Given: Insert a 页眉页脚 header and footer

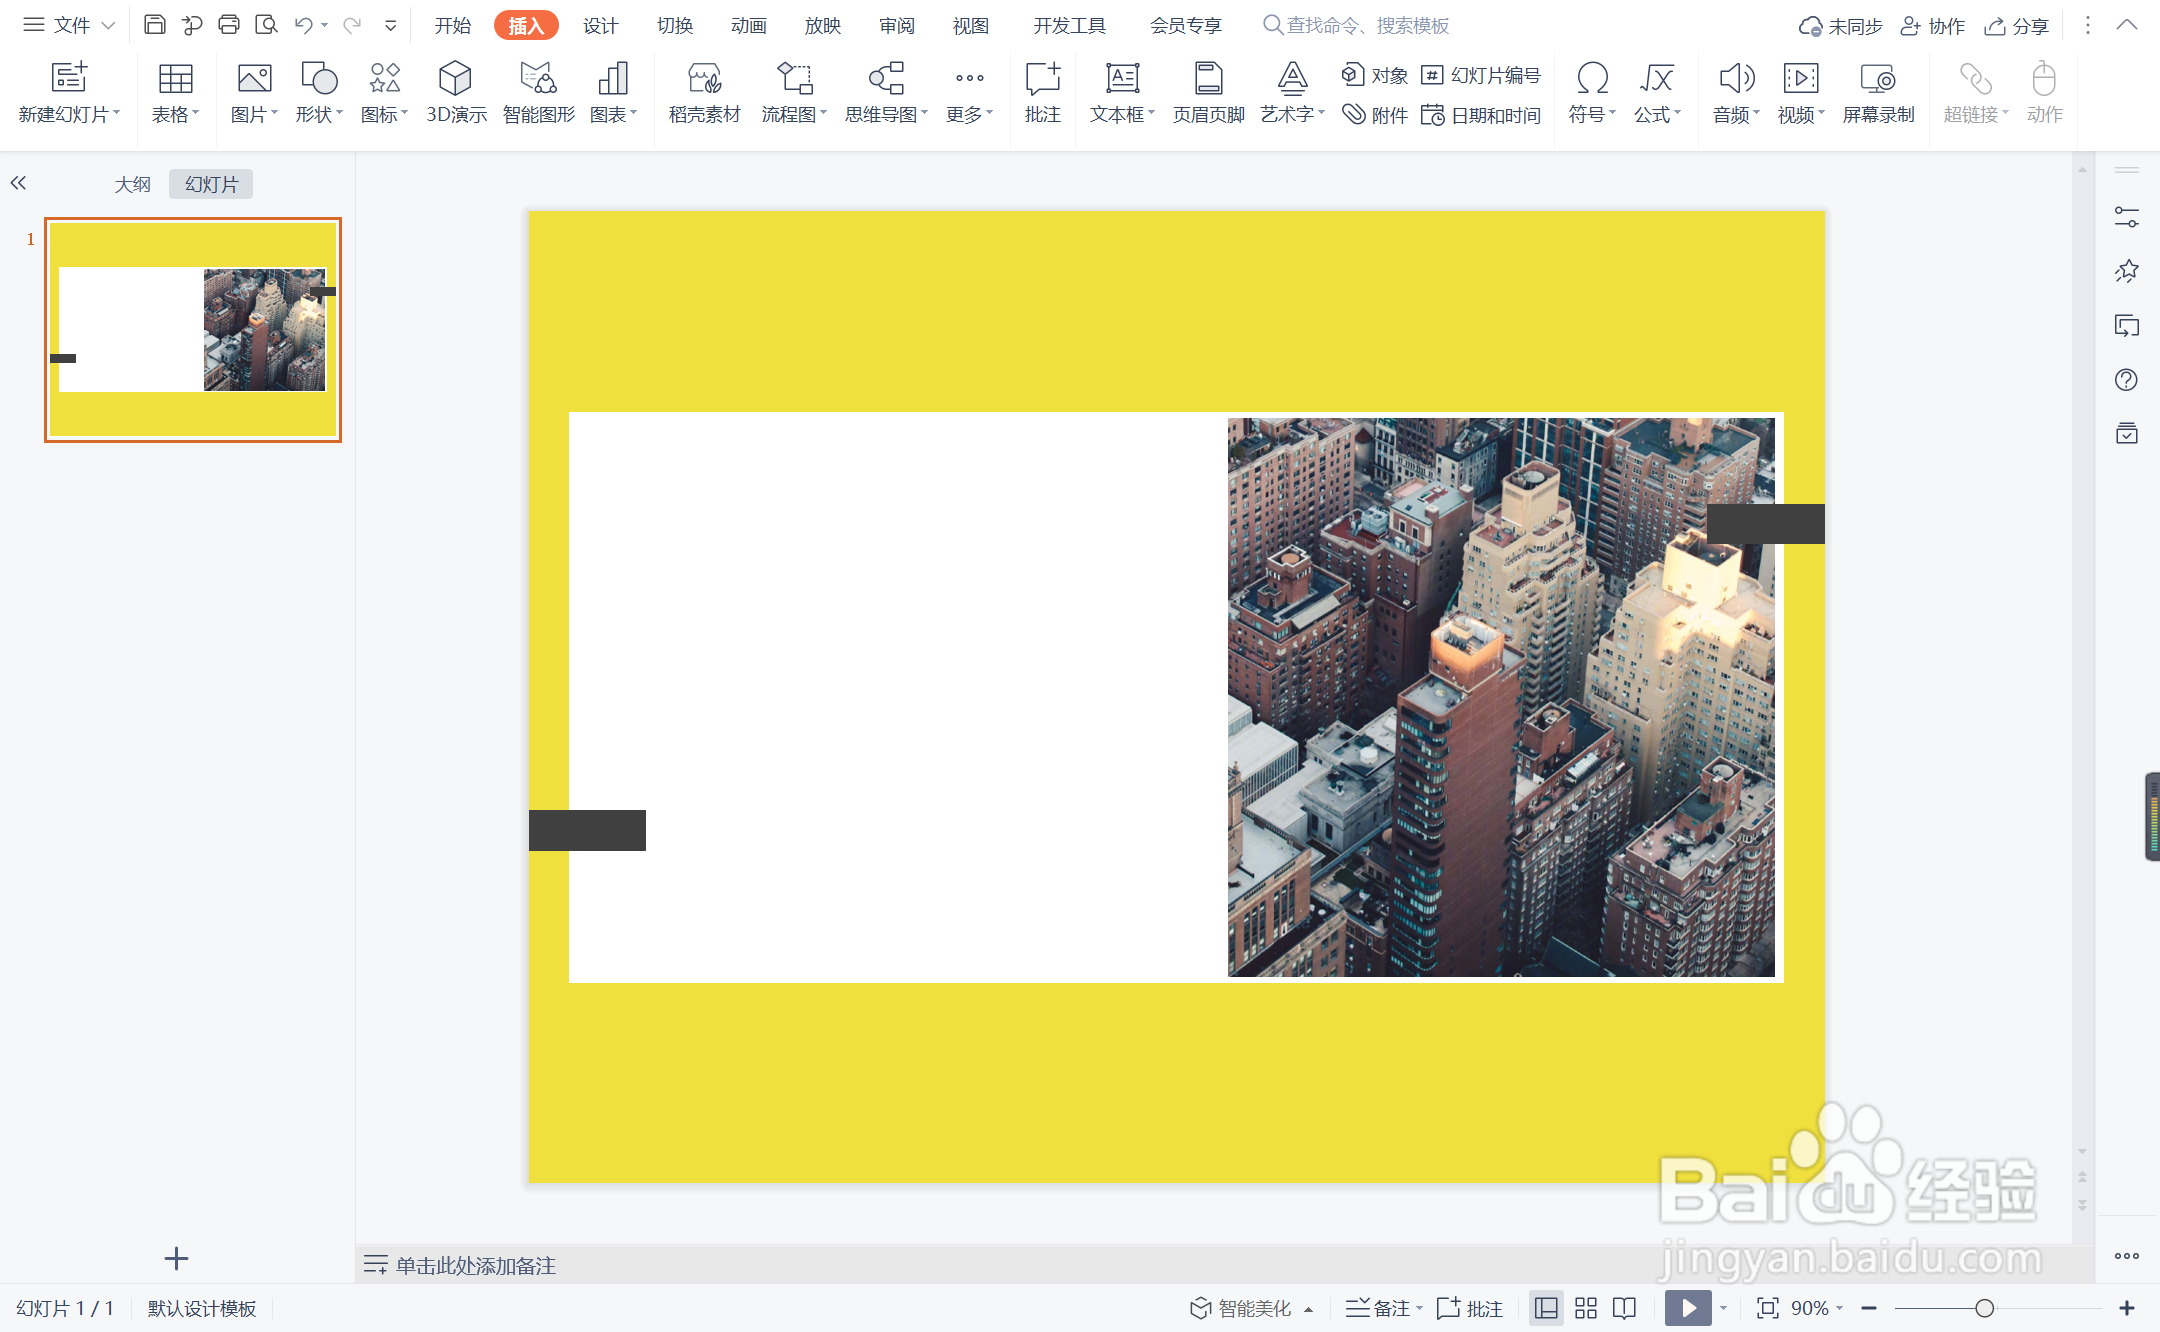Looking at the screenshot, I should click(1208, 92).
